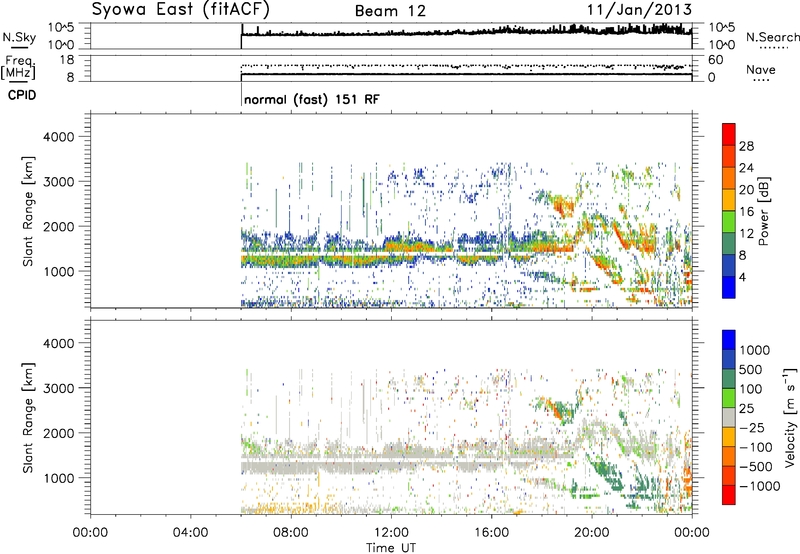Click the dotted Nave trace in frequency strip

pyautogui.click(x=466, y=66)
